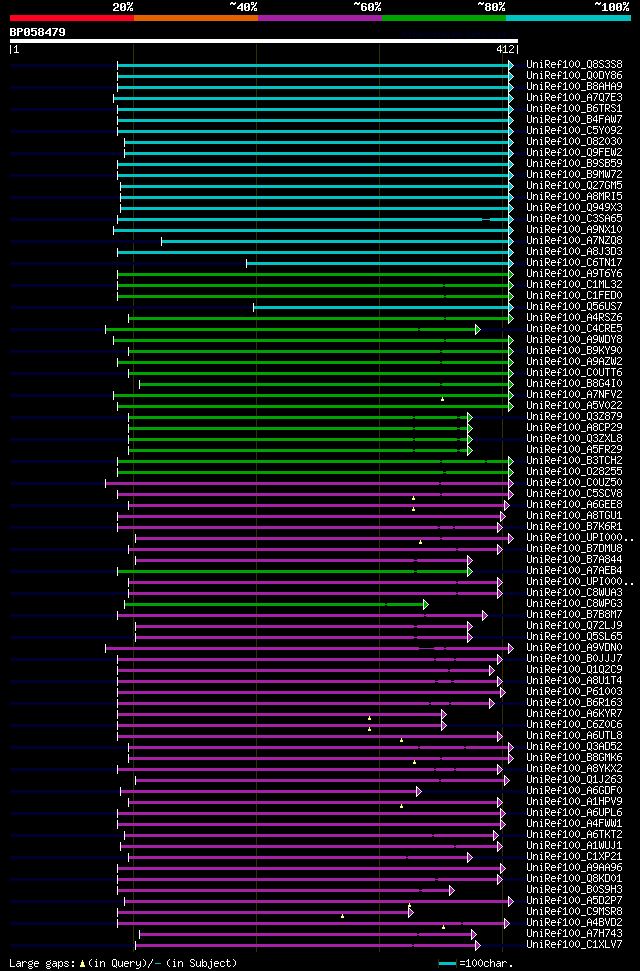Click the purple alignment bar for UniRef100_A6KYR7
The height and width of the screenshot is (971, 640).
(281, 714)
